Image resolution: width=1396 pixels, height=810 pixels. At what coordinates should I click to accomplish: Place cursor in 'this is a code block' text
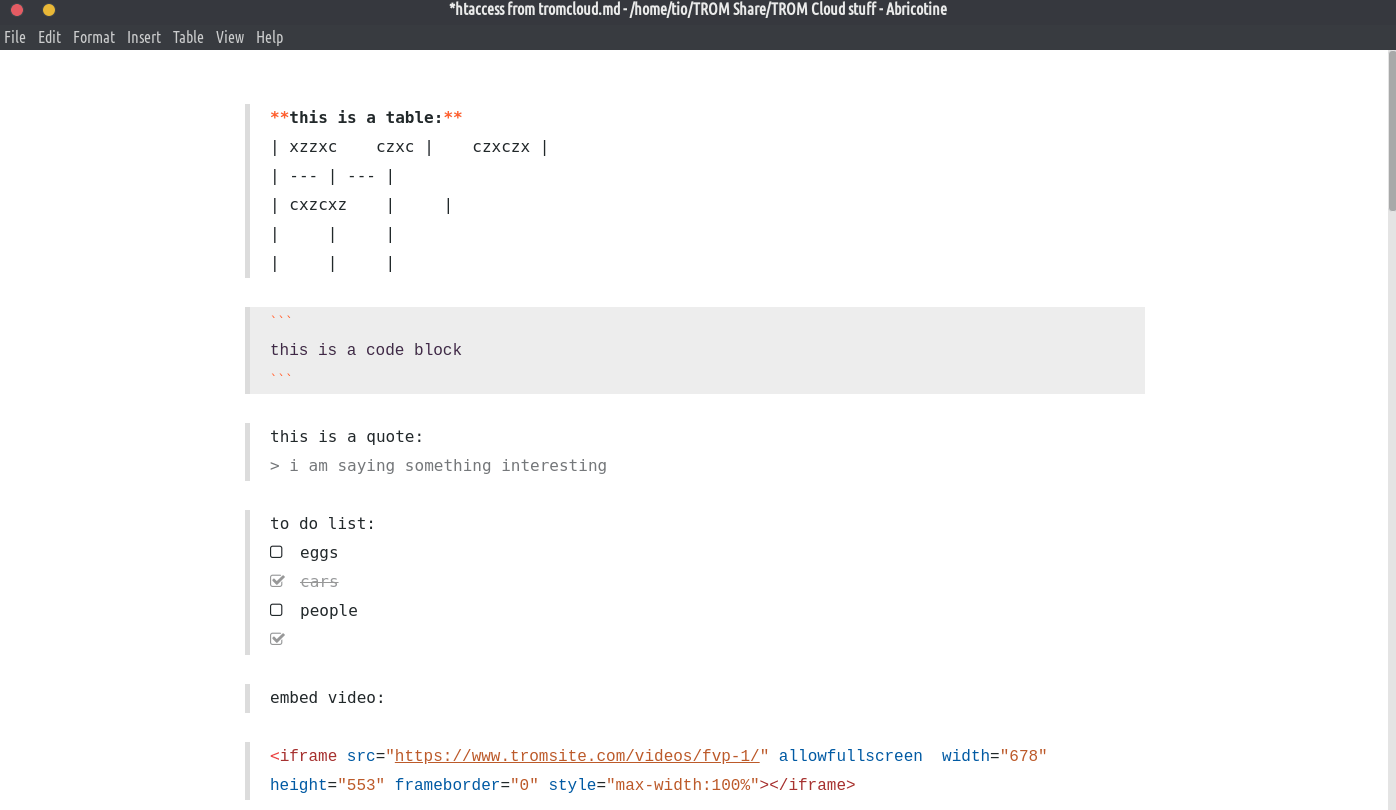(365, 350)
